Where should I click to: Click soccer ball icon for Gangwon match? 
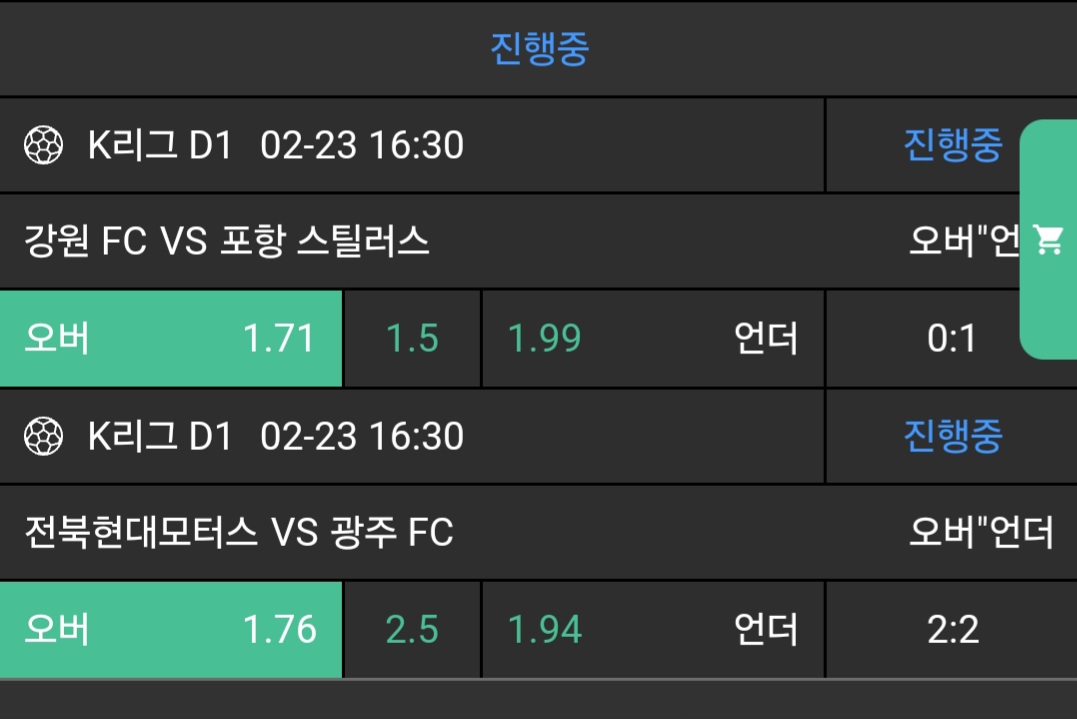(43, 146)
